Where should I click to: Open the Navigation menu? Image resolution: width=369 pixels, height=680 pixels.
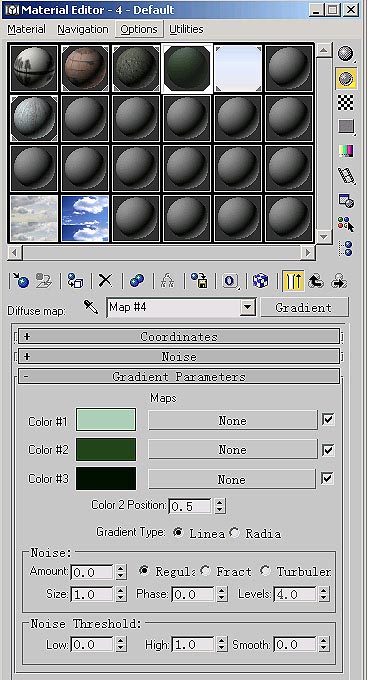coord(83,29)
